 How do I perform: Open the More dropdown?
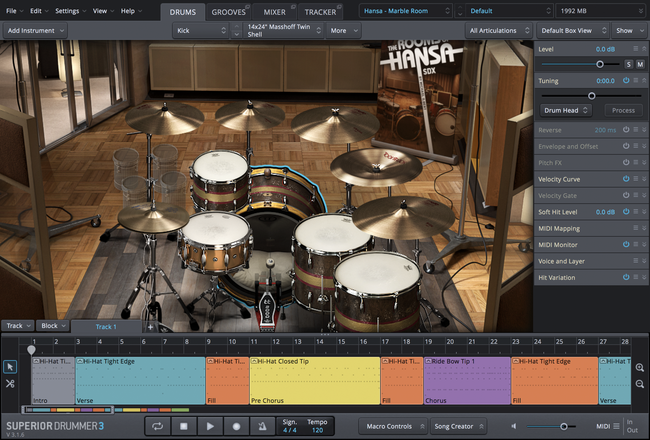(x=344, y=30)
